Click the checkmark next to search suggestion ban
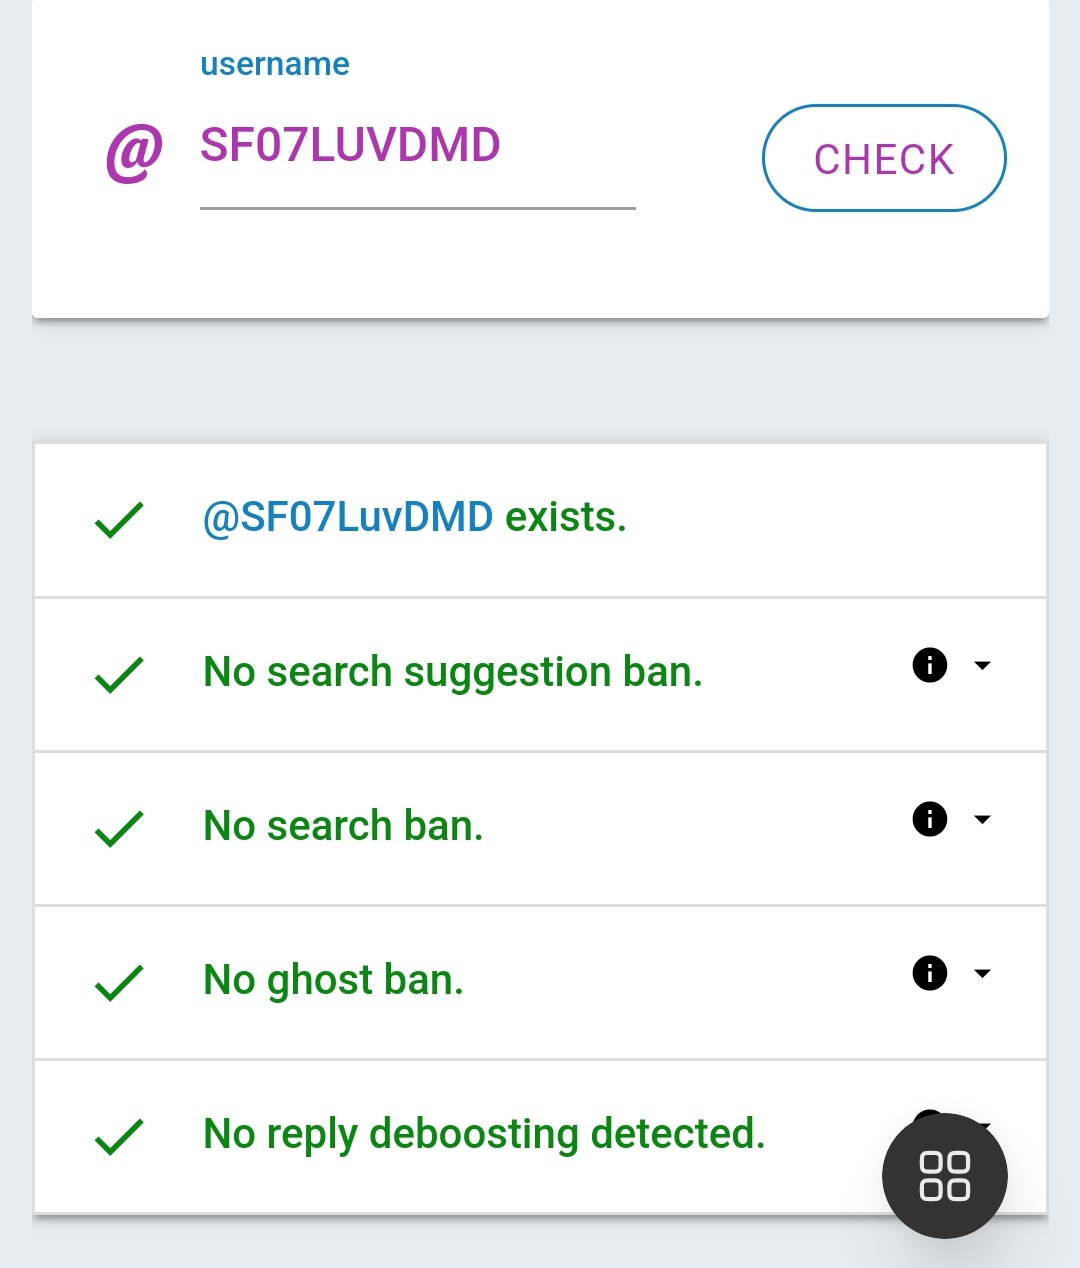1080x1268 pixels. 119,675
